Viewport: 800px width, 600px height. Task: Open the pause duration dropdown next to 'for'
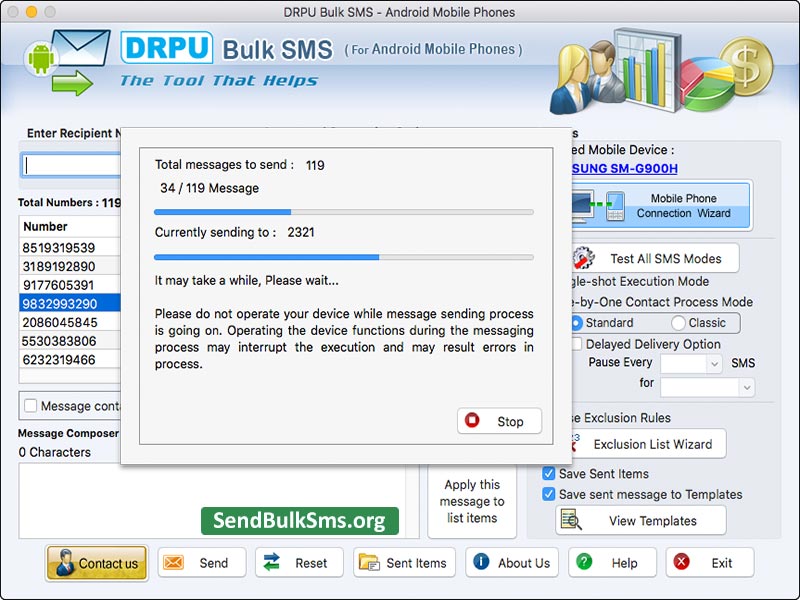tap(707, 384)
